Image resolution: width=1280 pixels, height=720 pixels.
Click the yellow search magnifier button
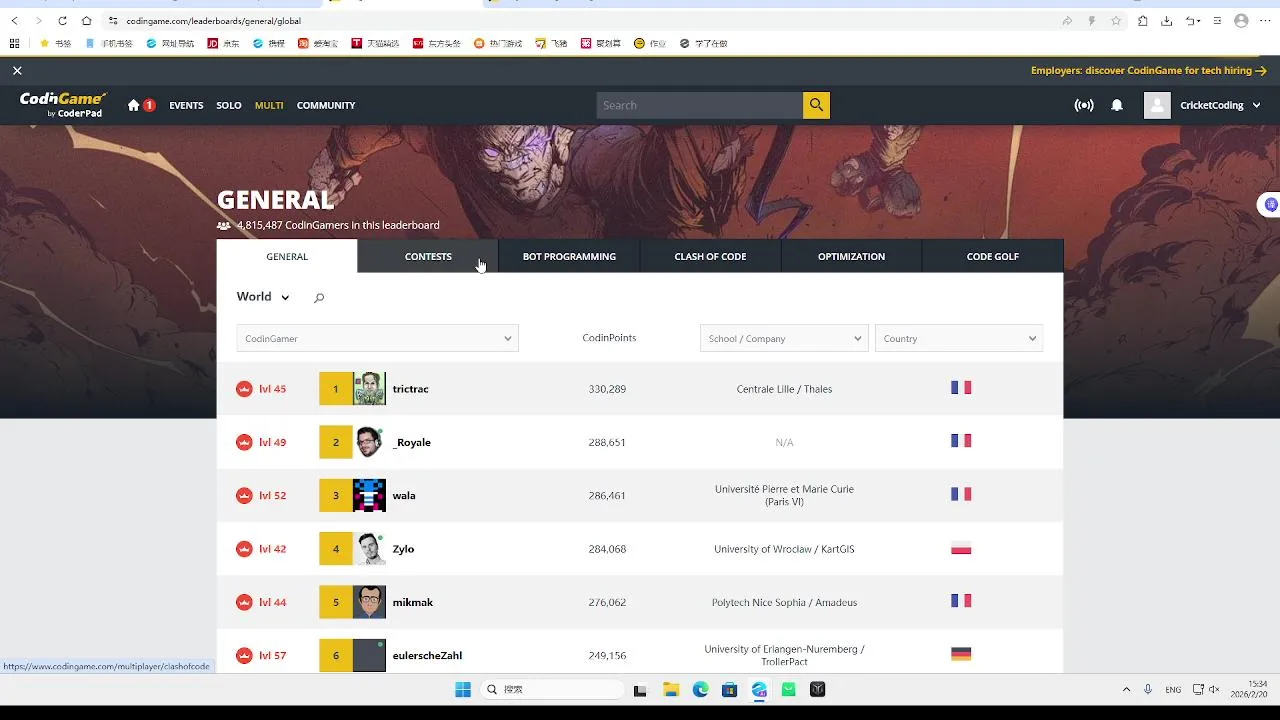click(x=816, y=105)
